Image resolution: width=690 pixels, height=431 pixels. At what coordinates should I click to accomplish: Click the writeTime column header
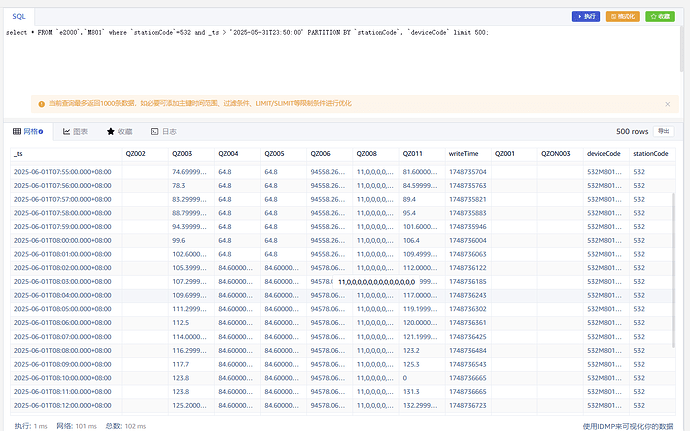(462, 153)
